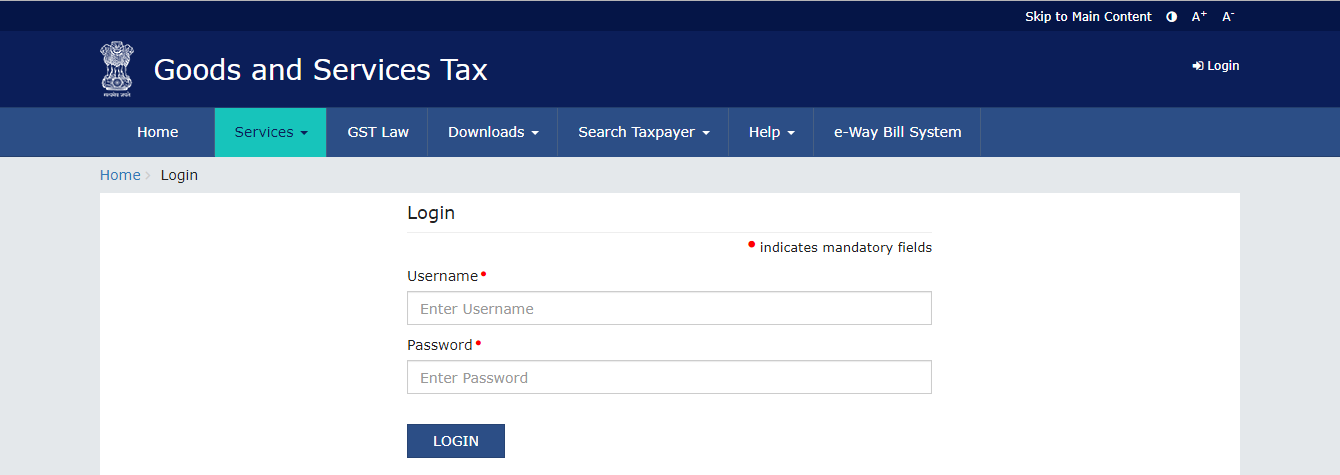This screenshot has width=1340, height=475.
Task: Click the Login breadcrumb text
Action: (x=179, y=175)
